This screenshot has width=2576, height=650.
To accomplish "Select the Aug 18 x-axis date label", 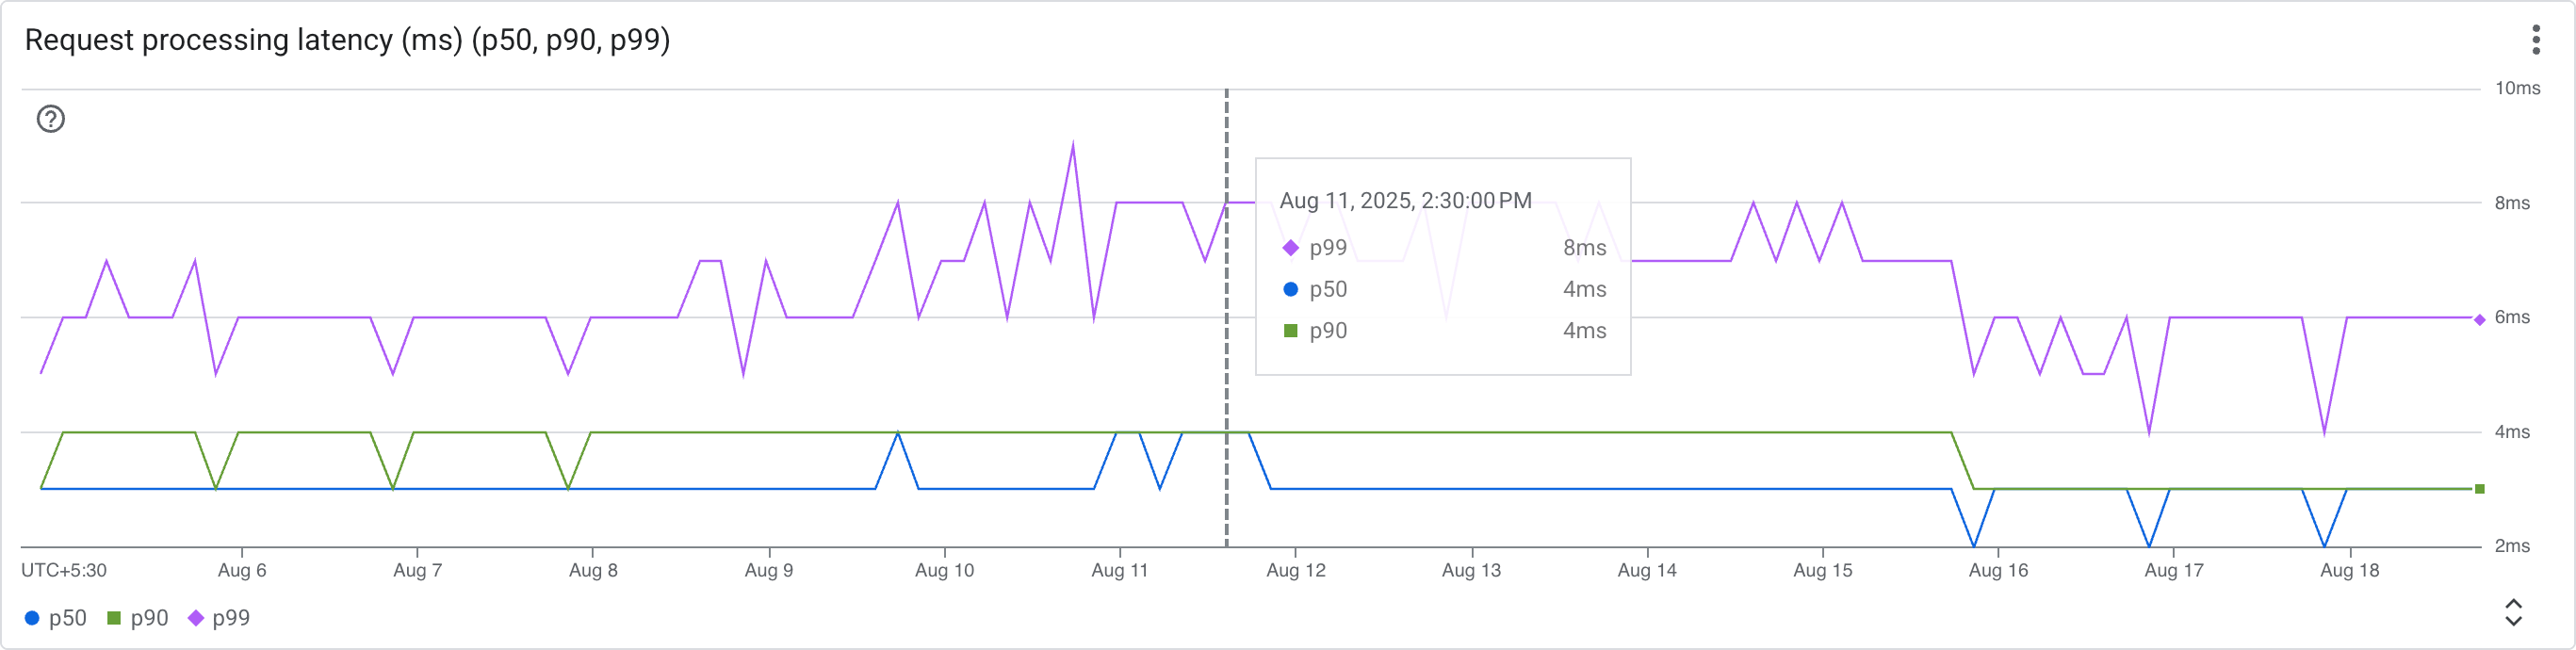I will point(2349,570).
